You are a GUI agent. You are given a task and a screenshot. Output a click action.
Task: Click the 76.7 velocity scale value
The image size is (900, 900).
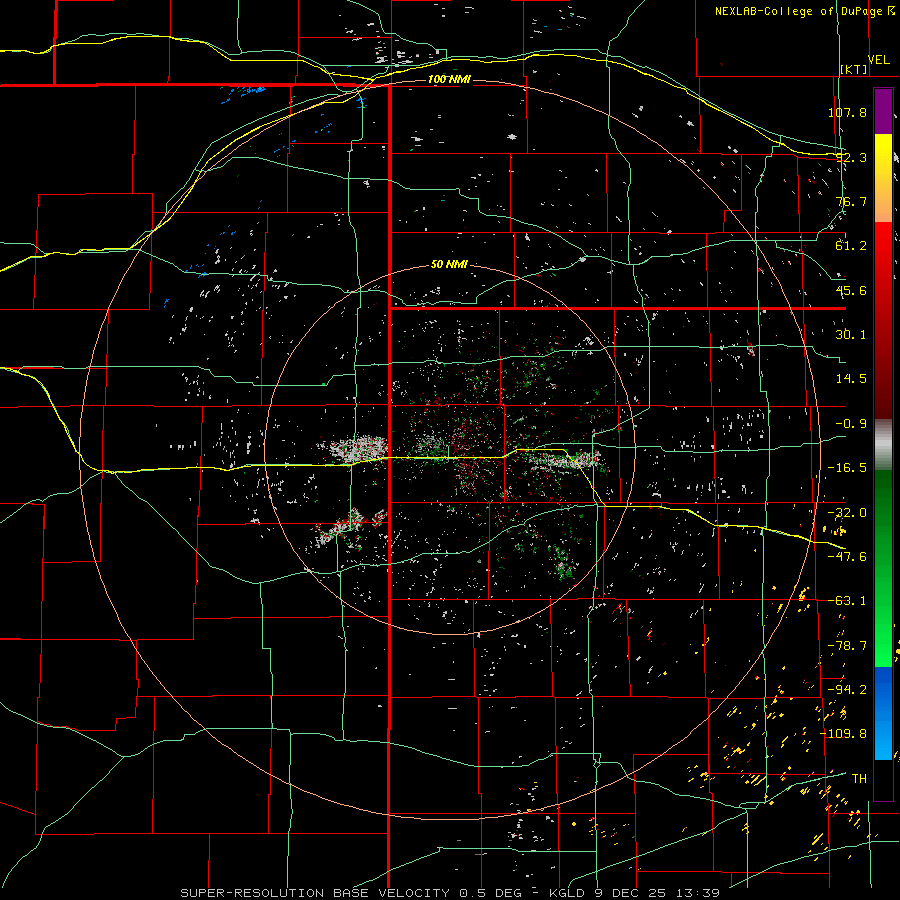point(851,201)
